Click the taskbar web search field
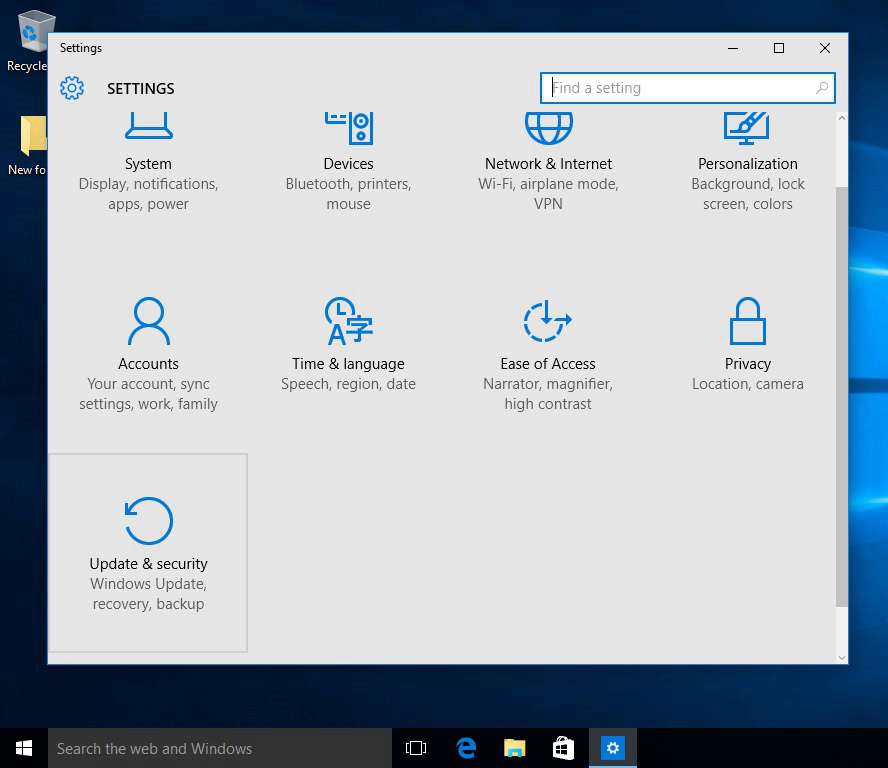This screenshot has height=768, width=888. pyautogui.click(x=220, y=747)
